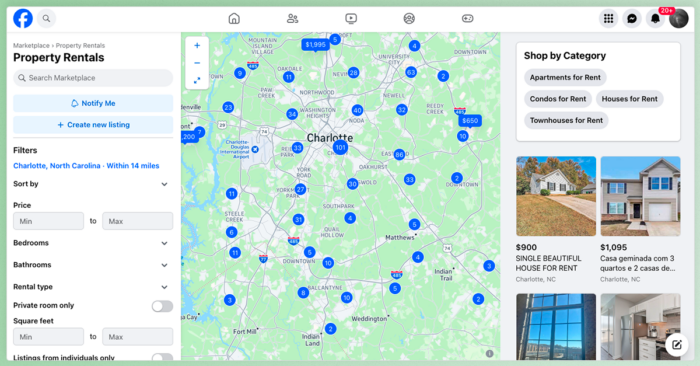Select the 23 listings cluster marker

click(228, 107)
